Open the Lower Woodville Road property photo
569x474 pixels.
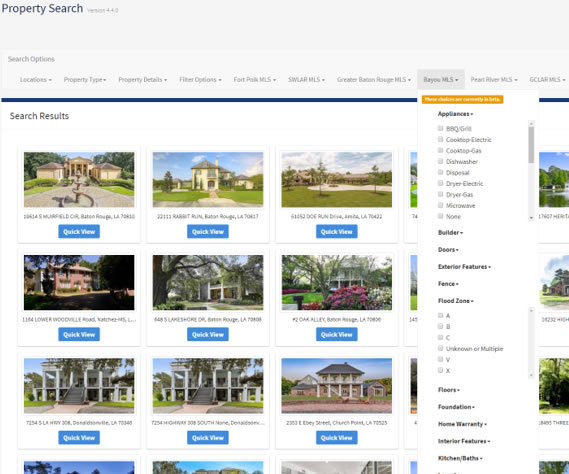pyautogui.click(x=79, y=282)
